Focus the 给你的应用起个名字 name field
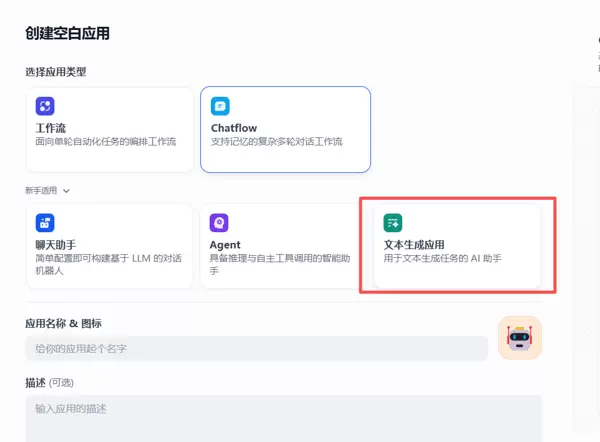Image resolution: width=600 pixels, height=442 pixels. tap(256, 348)
